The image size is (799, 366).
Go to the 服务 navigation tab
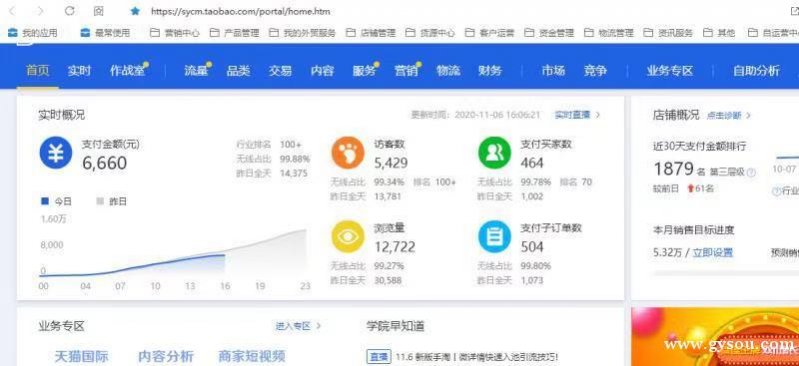click(364, 71)
